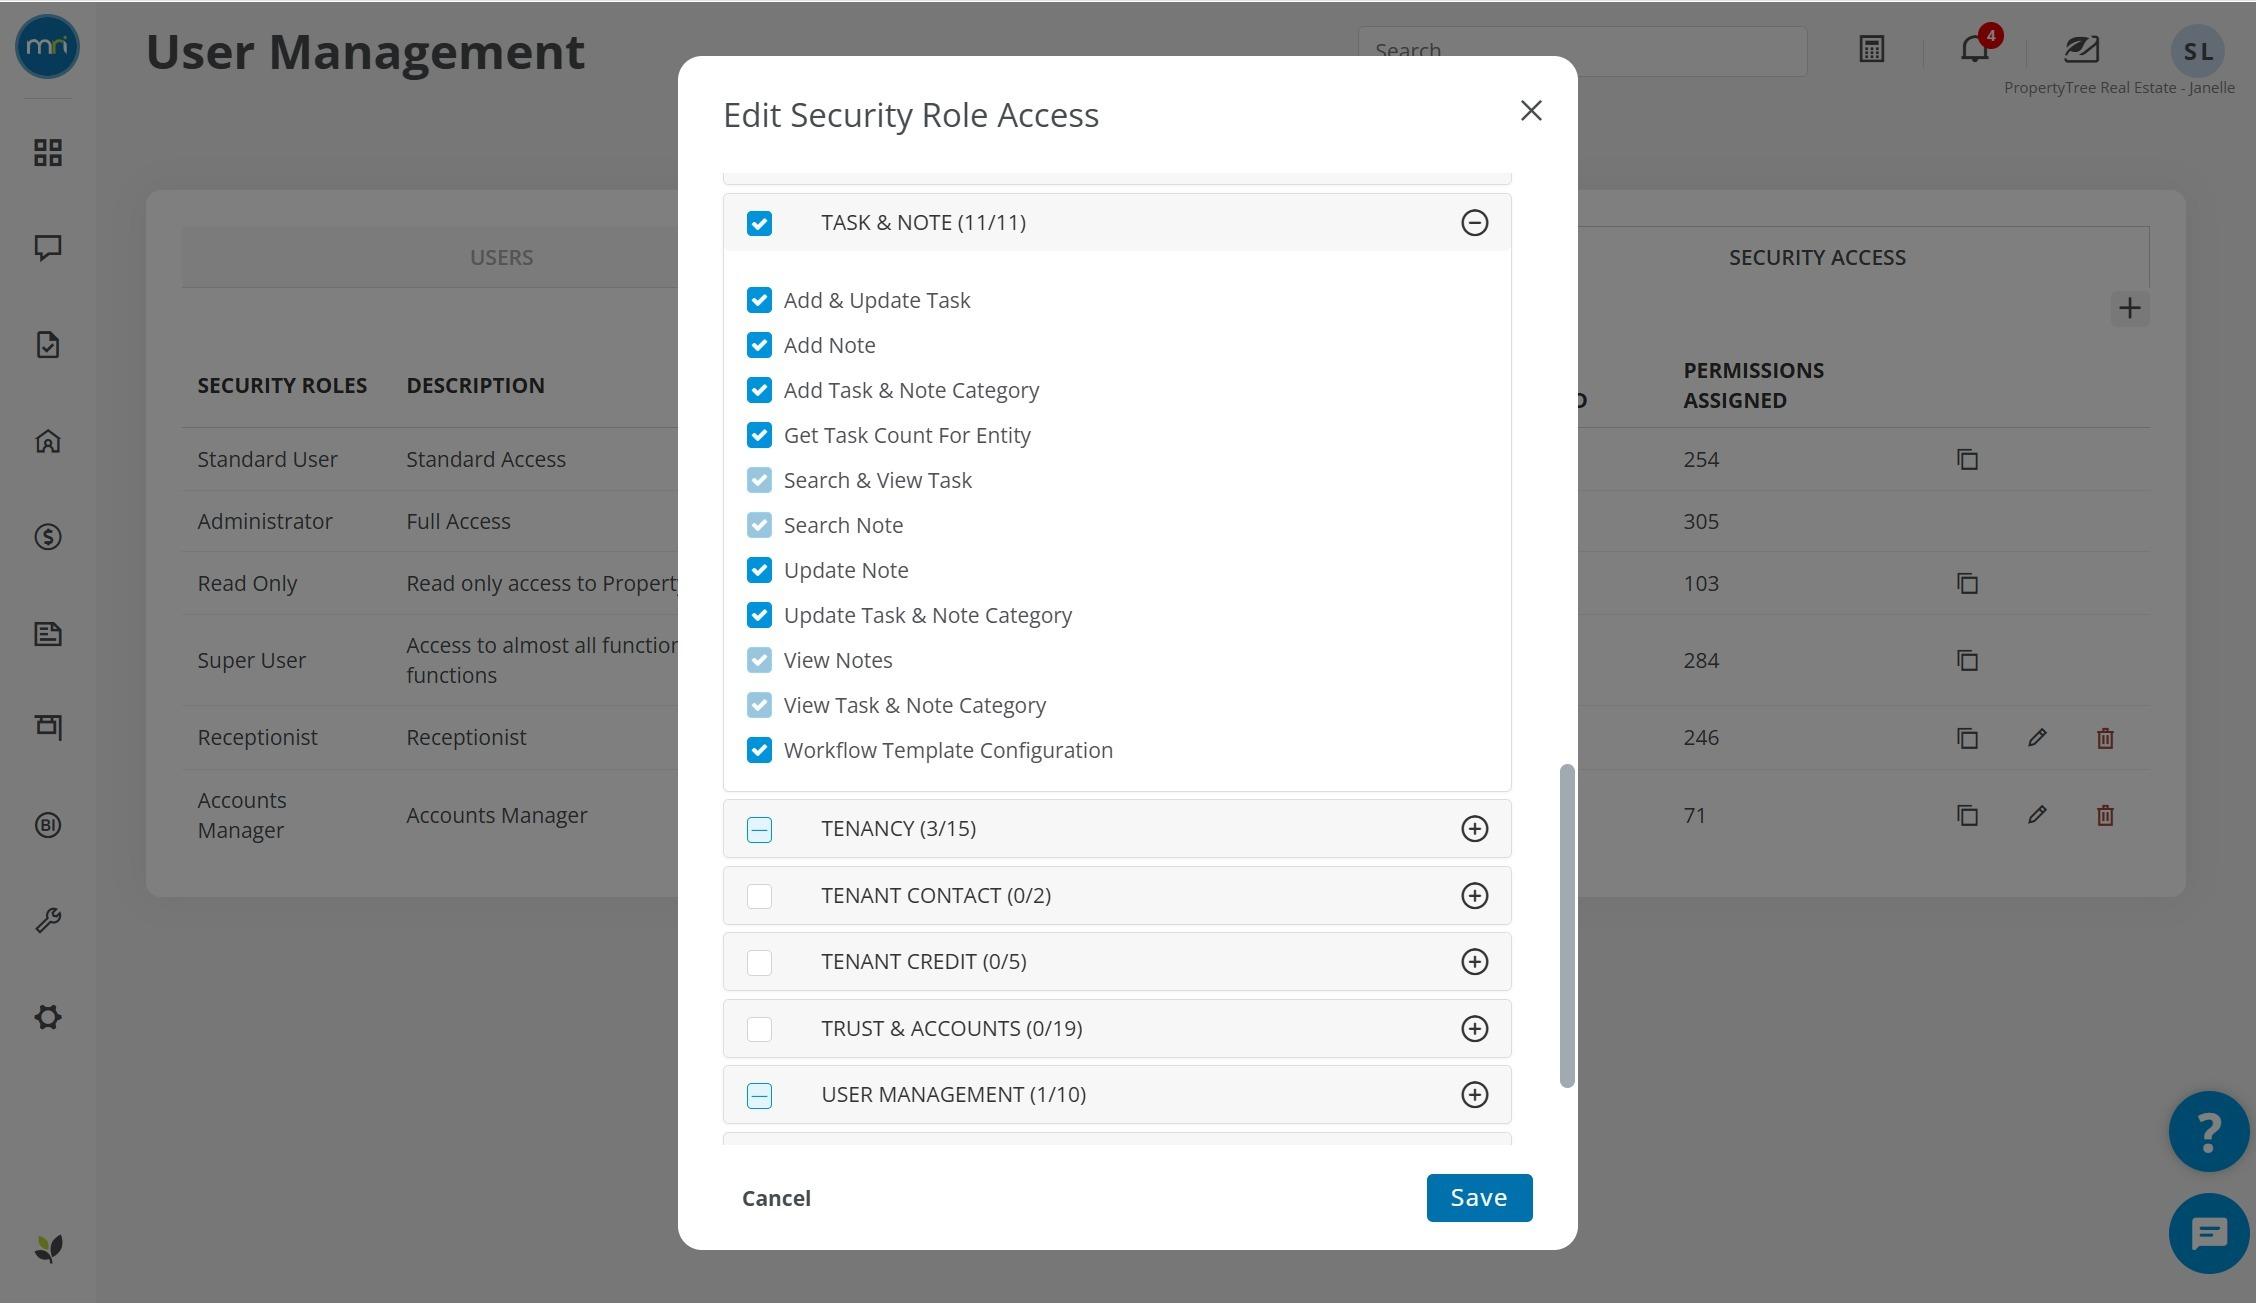
Task: Open the BI reports icon in sidebar
Action: click(x=47, y=825)
